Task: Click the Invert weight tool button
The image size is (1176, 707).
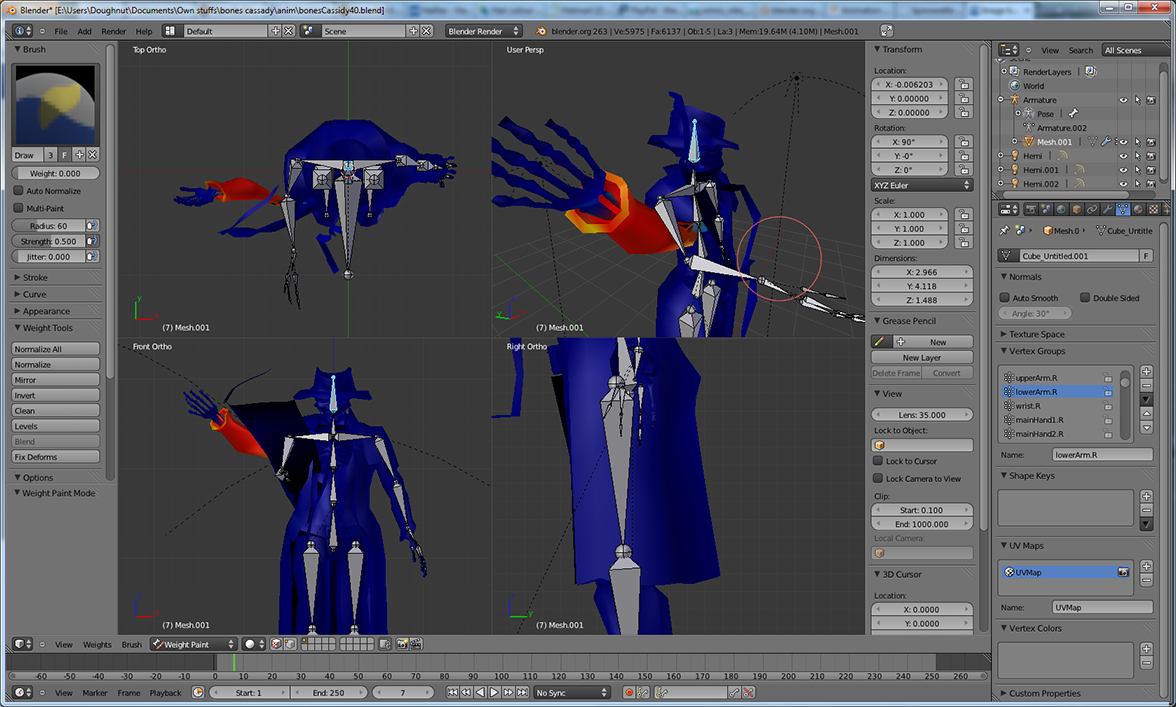Action: coord(56,395)
